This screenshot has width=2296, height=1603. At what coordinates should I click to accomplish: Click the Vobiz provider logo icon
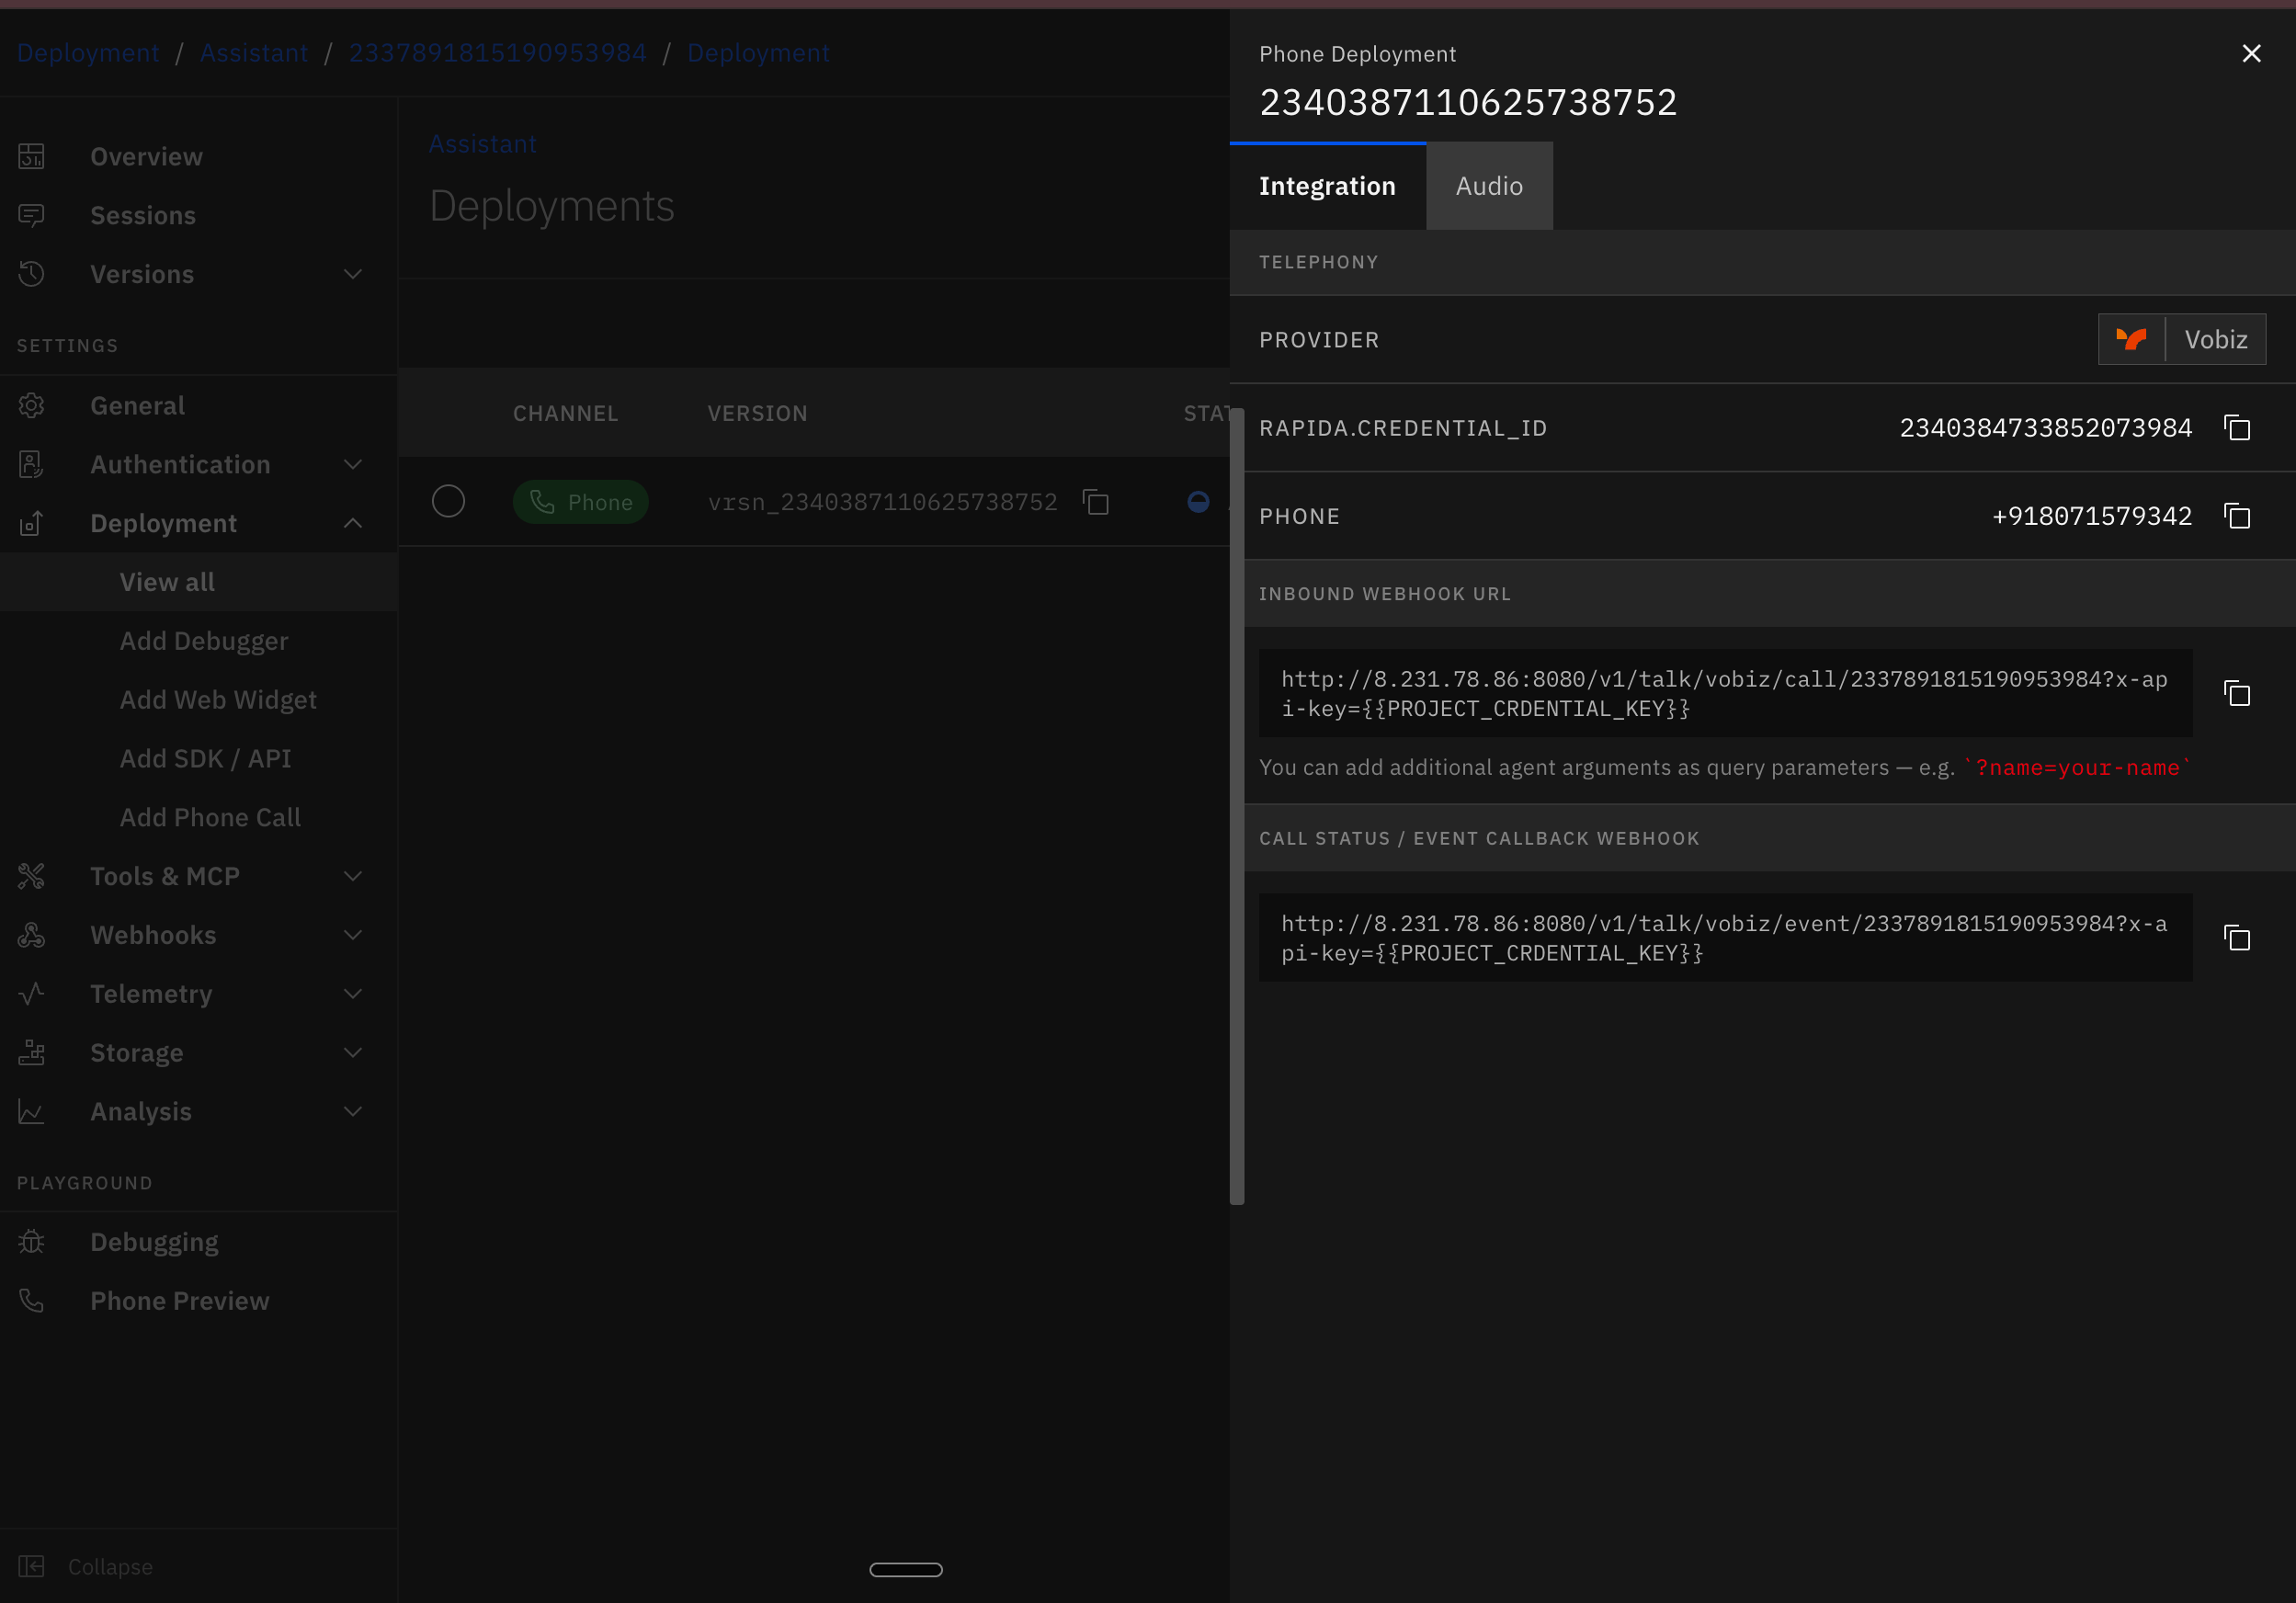(2131, 339)
